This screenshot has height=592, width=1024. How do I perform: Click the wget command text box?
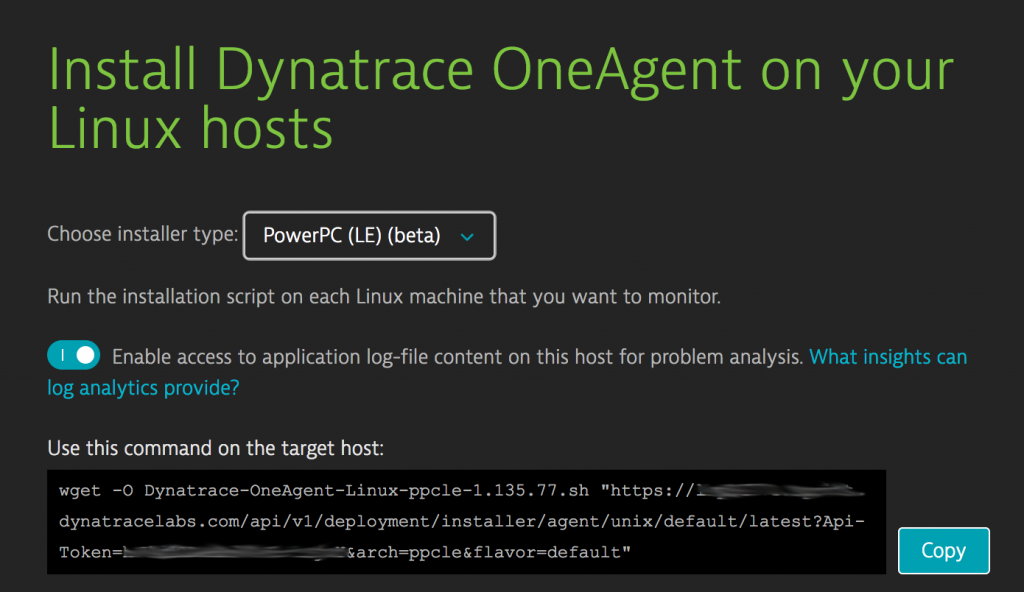(x=466, y=521)
